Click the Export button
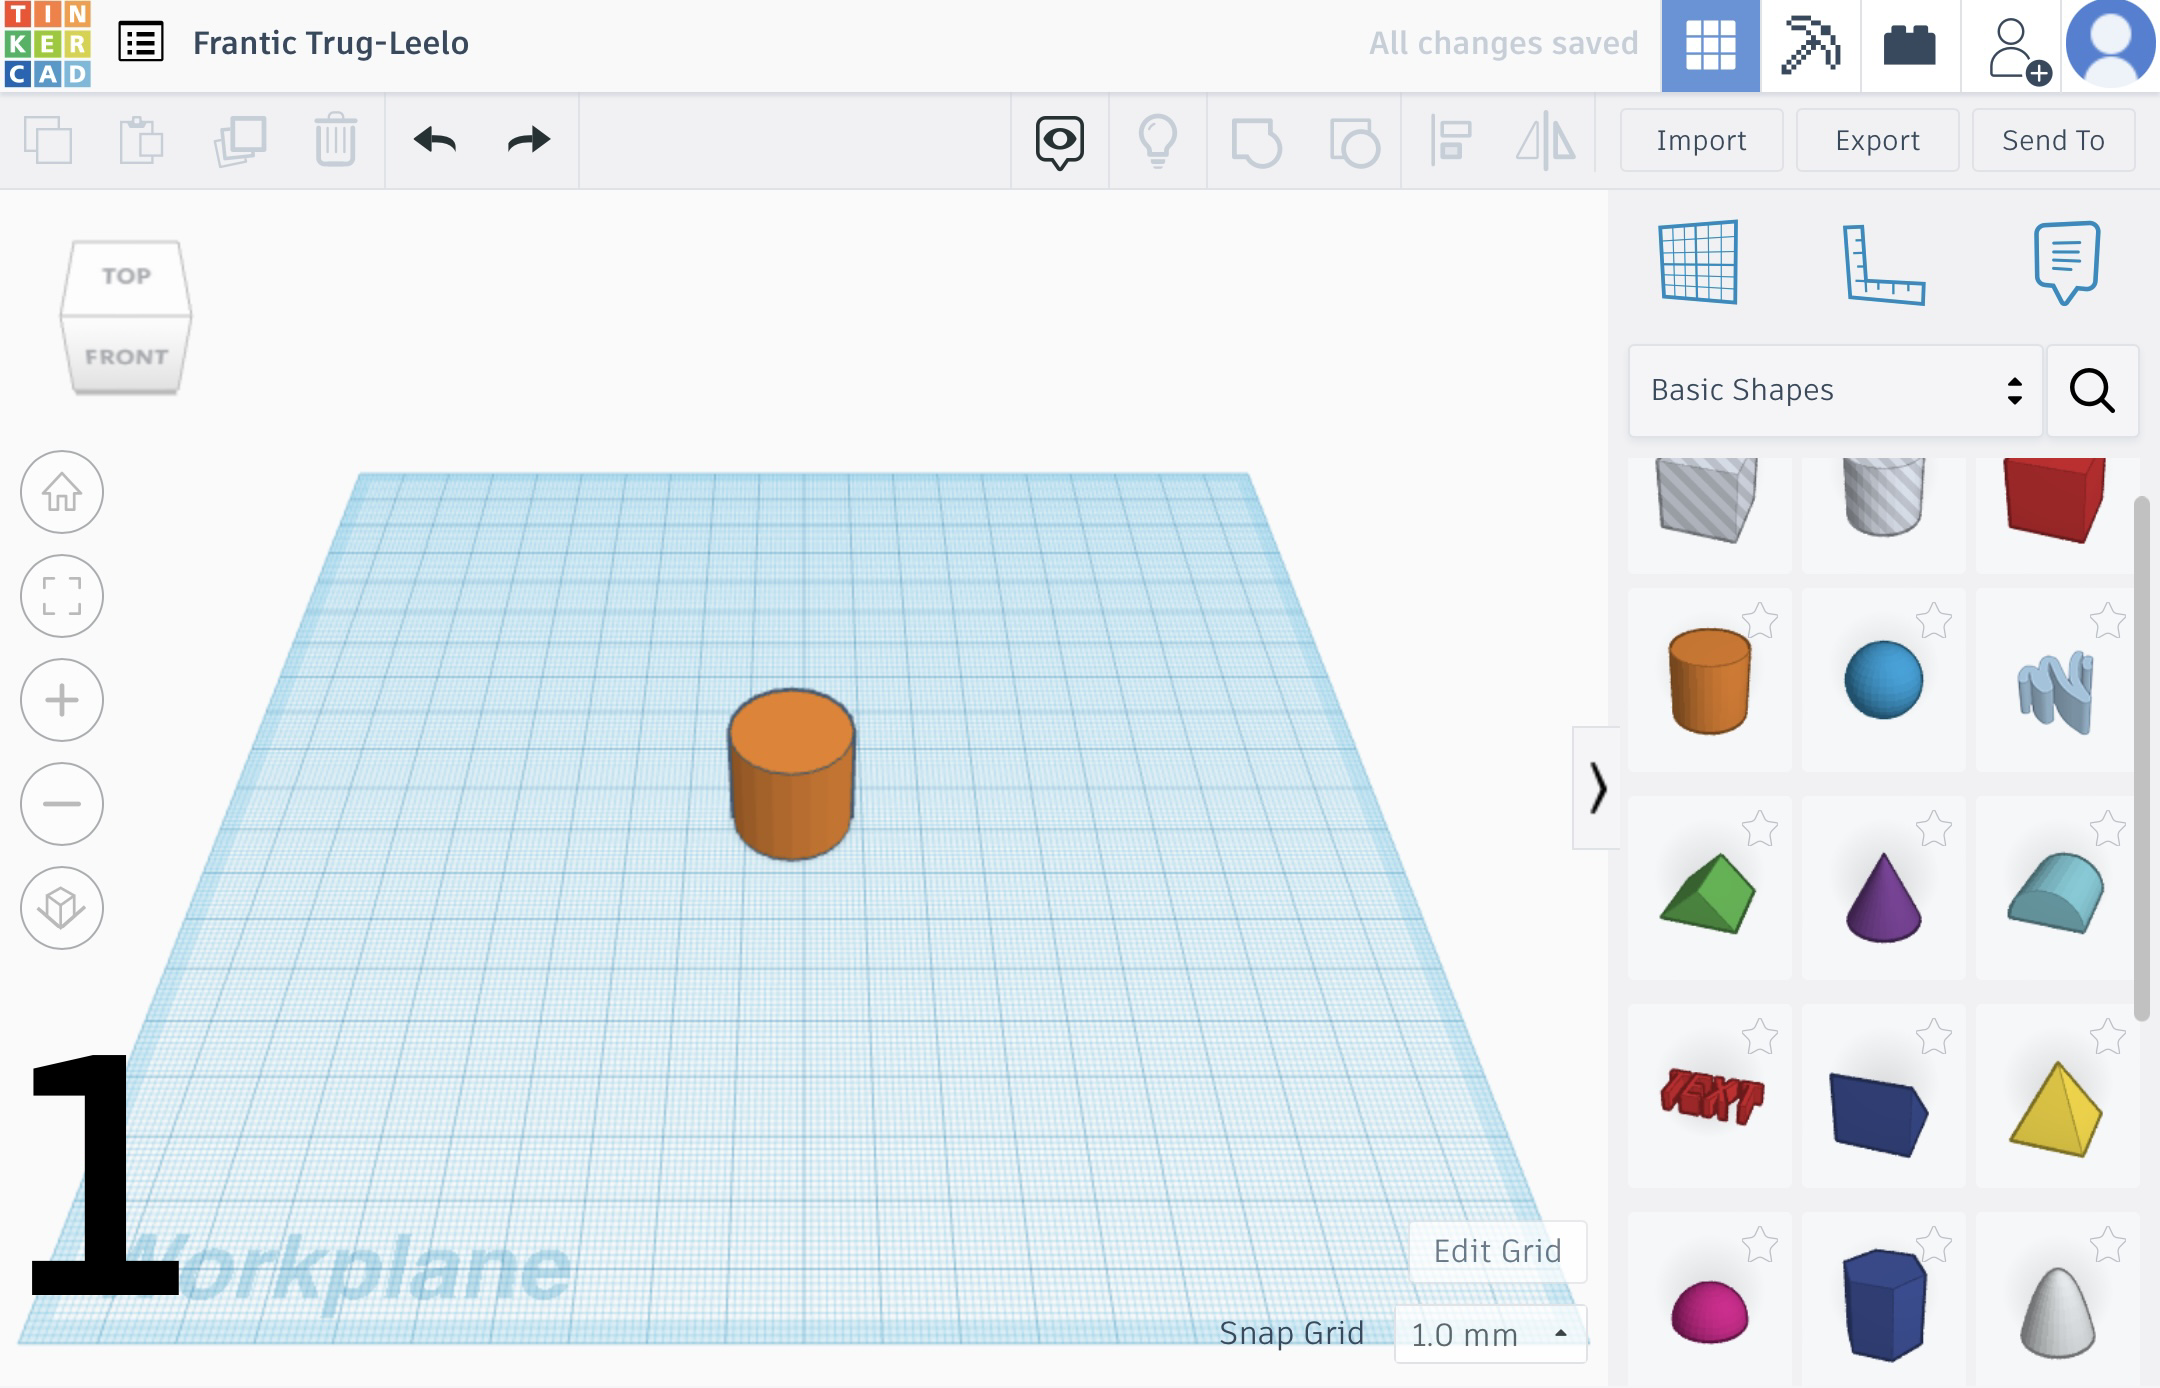 (x=1877, y=140)
